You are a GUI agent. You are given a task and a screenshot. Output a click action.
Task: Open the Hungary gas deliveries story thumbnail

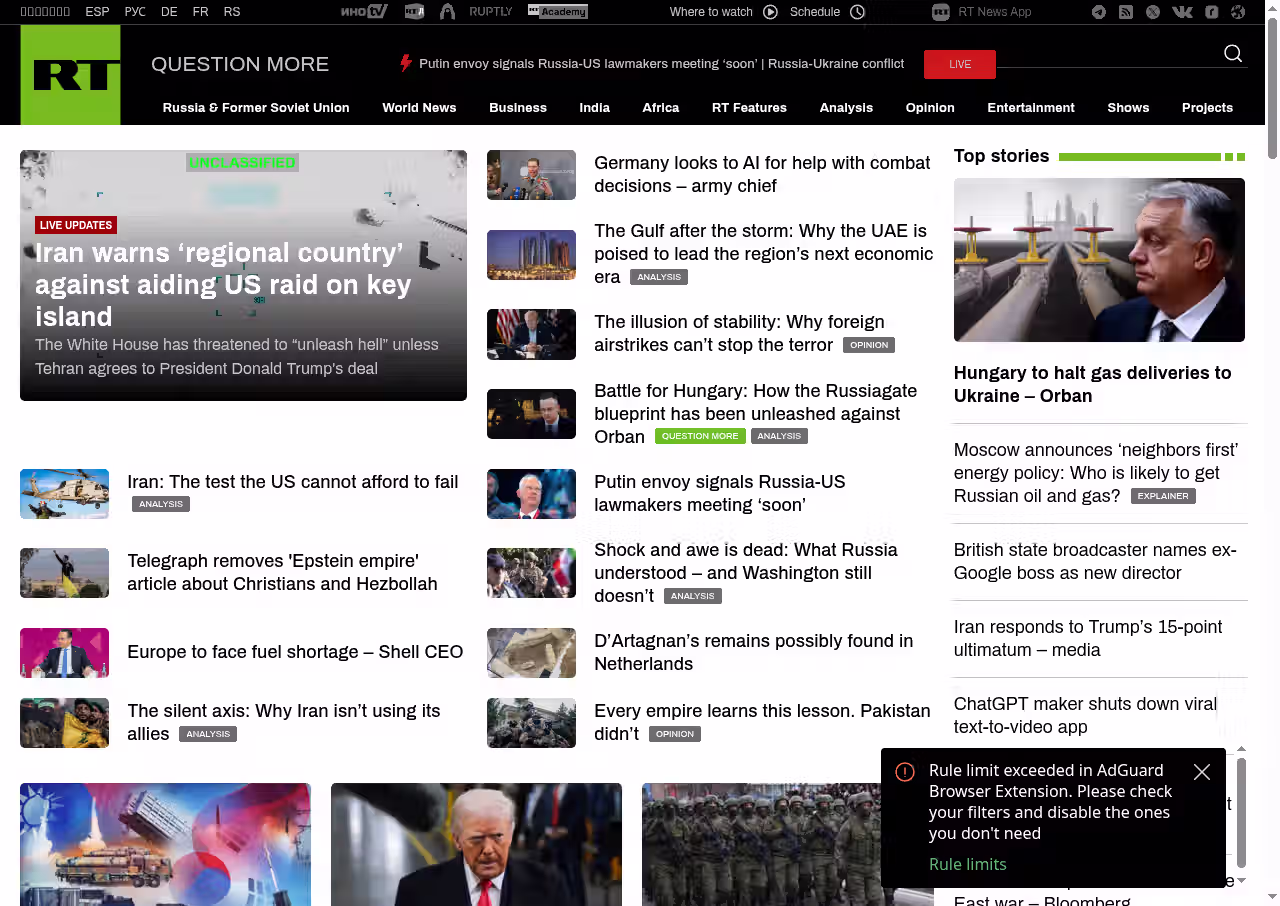click(x=1099, y=260)
